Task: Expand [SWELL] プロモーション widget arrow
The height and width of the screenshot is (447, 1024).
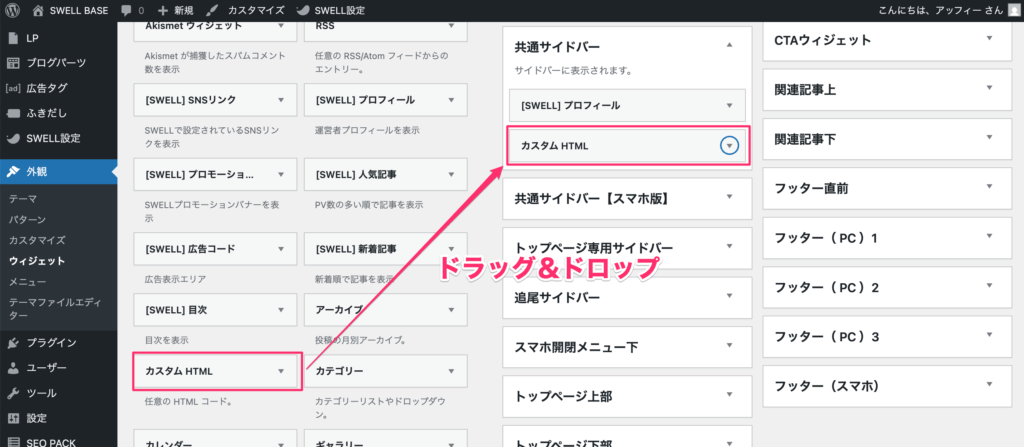Action: click(281, 174)
